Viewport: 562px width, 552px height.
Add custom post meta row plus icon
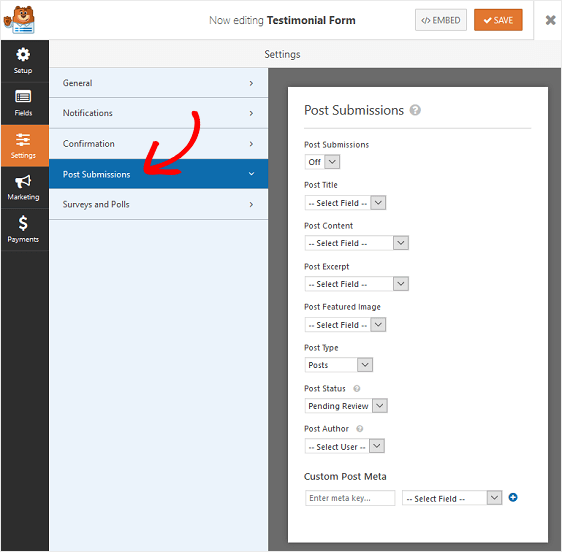click(x=513, y=498)
